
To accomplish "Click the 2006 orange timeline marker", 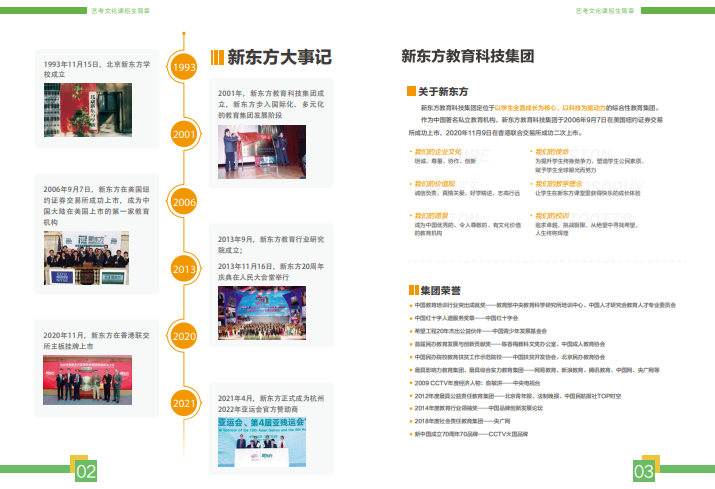I will pyautogui.click(x=184, y=202).
